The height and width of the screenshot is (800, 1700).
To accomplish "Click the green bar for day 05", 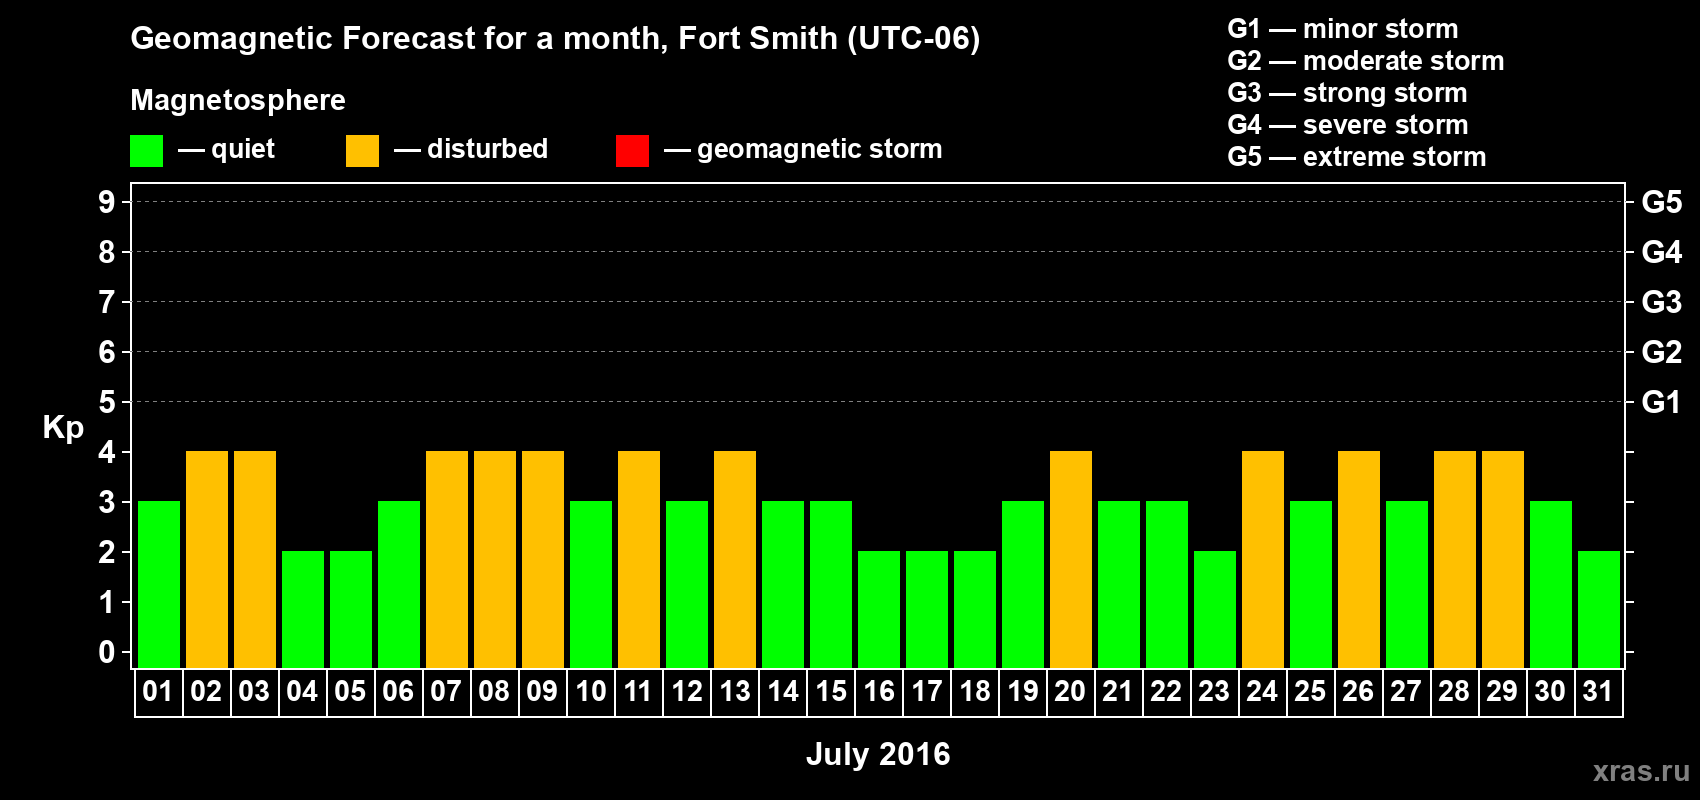I will pos(351,610).
